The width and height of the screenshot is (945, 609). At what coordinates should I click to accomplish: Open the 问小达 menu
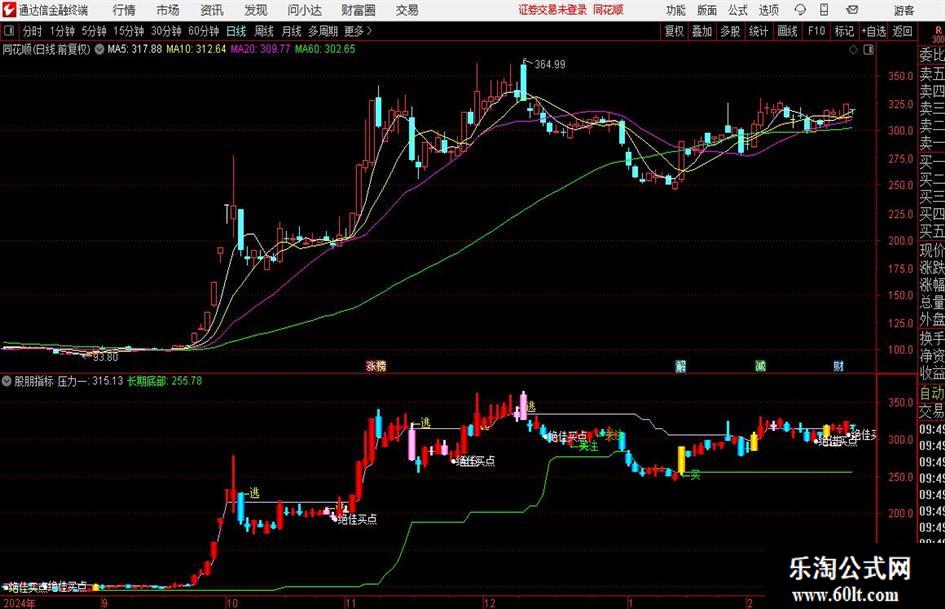(x=304, y=10)
